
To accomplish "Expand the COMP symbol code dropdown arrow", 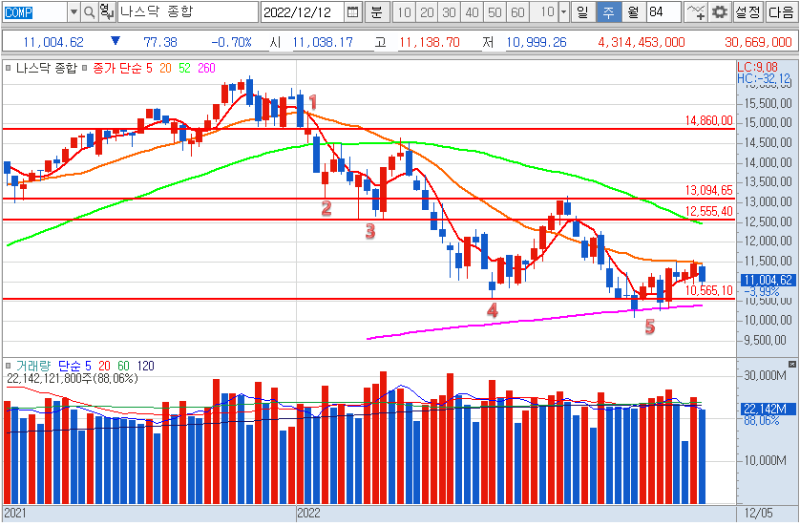I will coord(74,12).
